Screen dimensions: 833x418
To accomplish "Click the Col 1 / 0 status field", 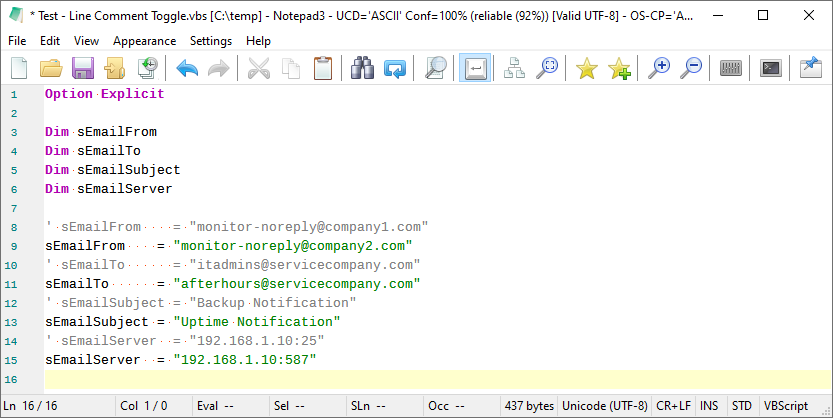I will coord(154,406).
